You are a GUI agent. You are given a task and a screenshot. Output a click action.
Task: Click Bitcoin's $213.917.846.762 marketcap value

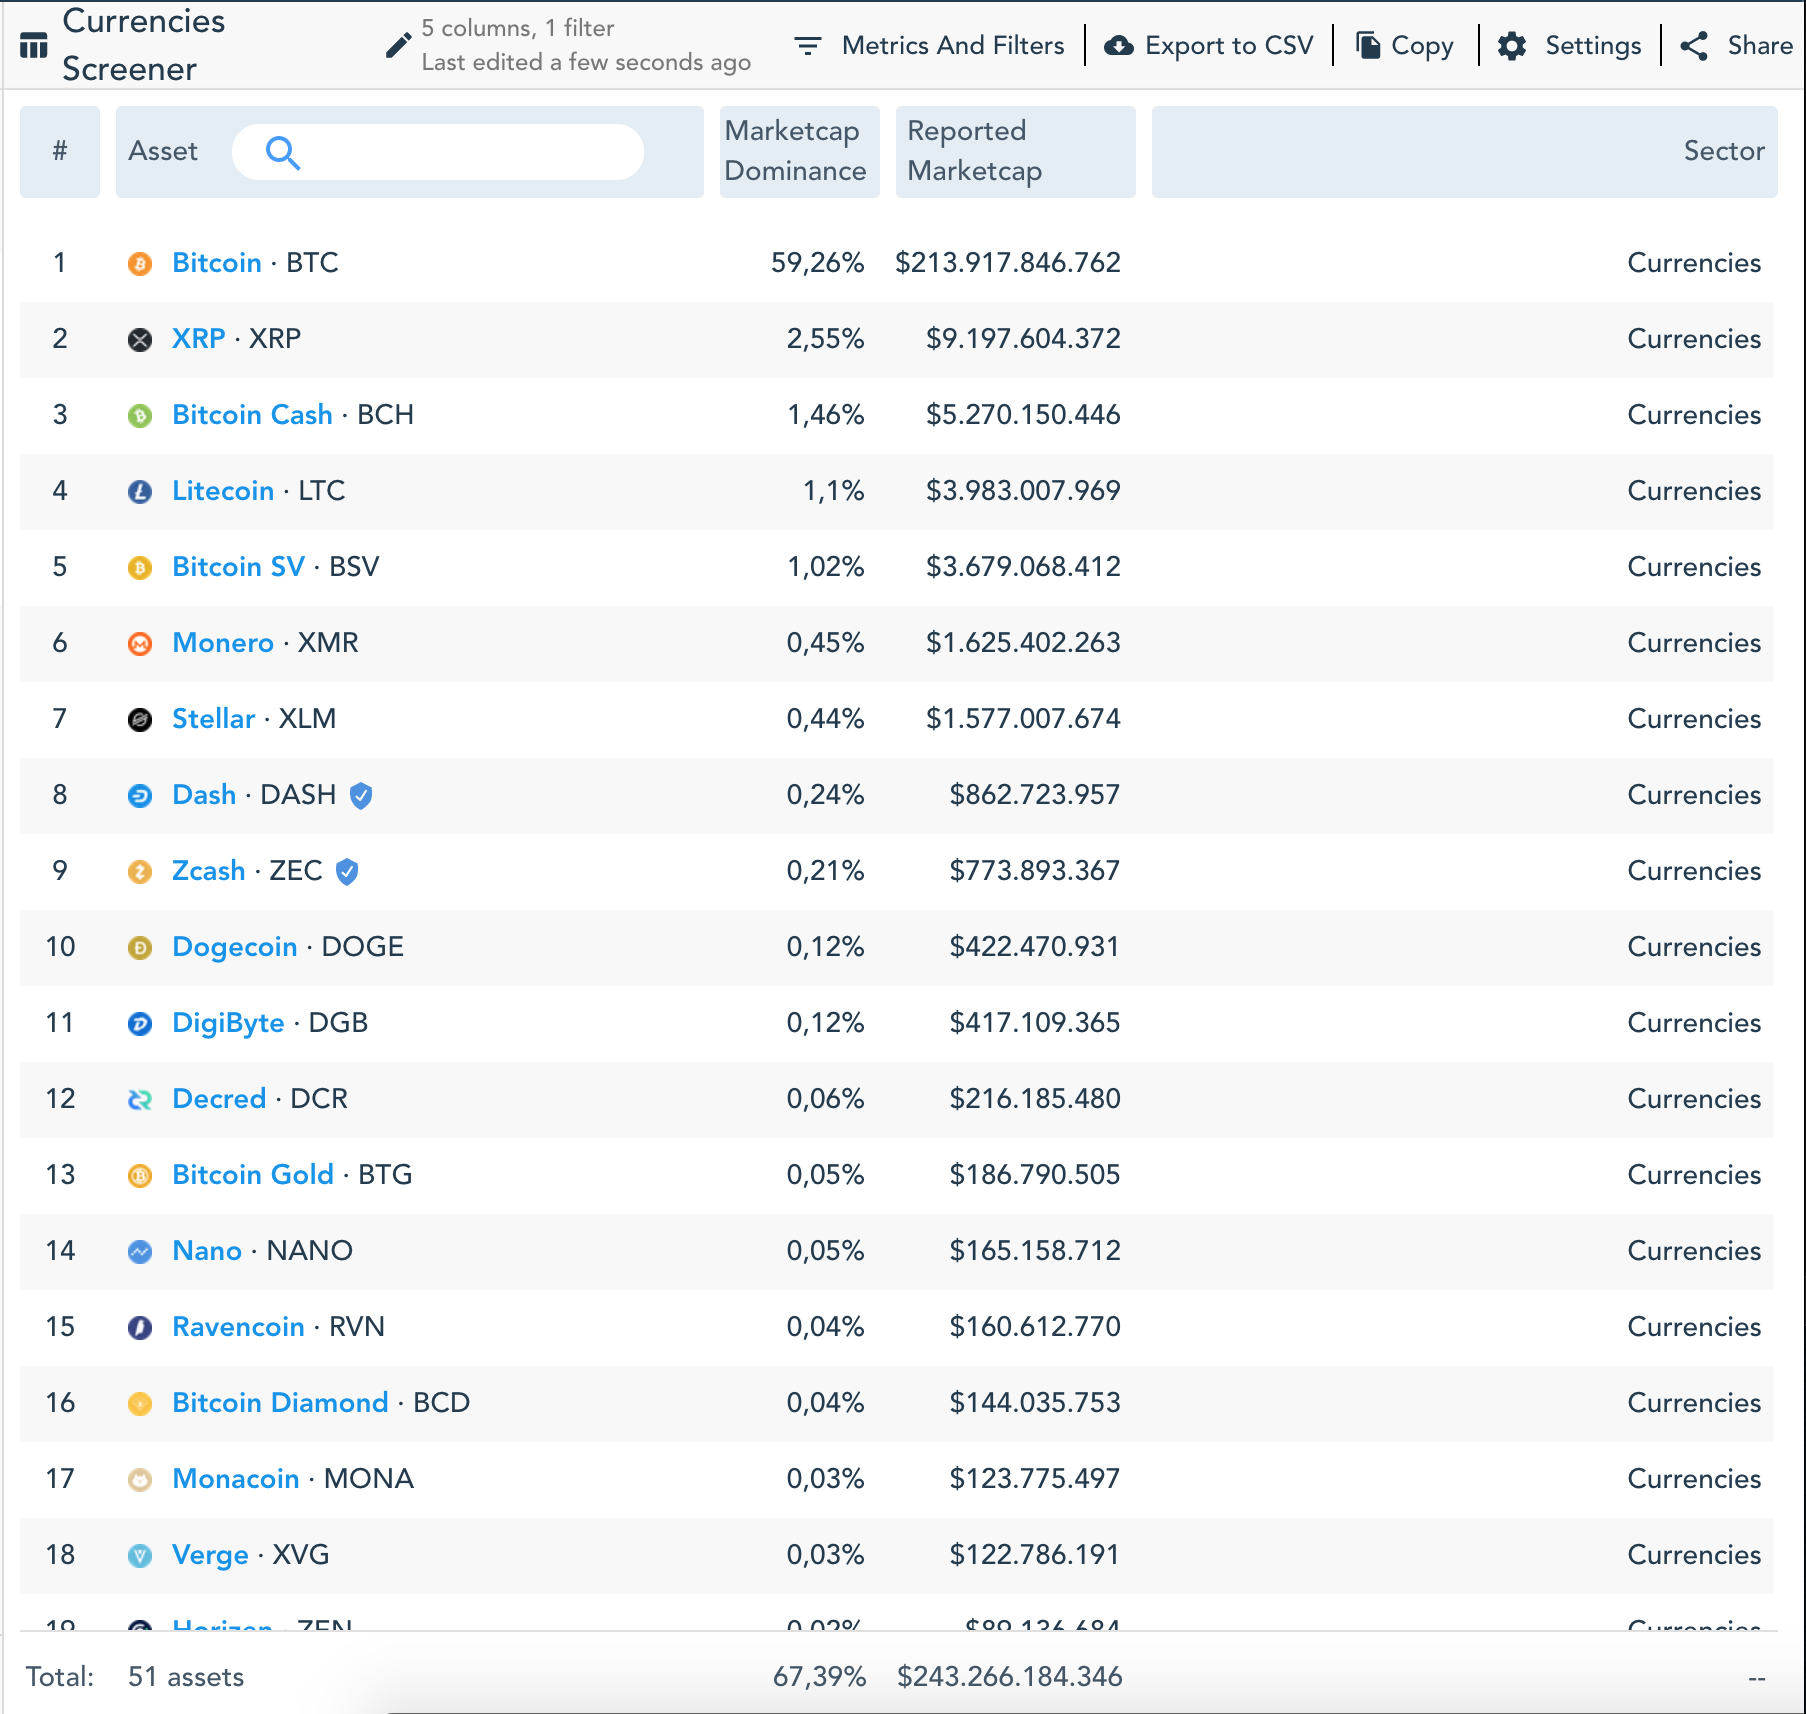pos(1008,263)
